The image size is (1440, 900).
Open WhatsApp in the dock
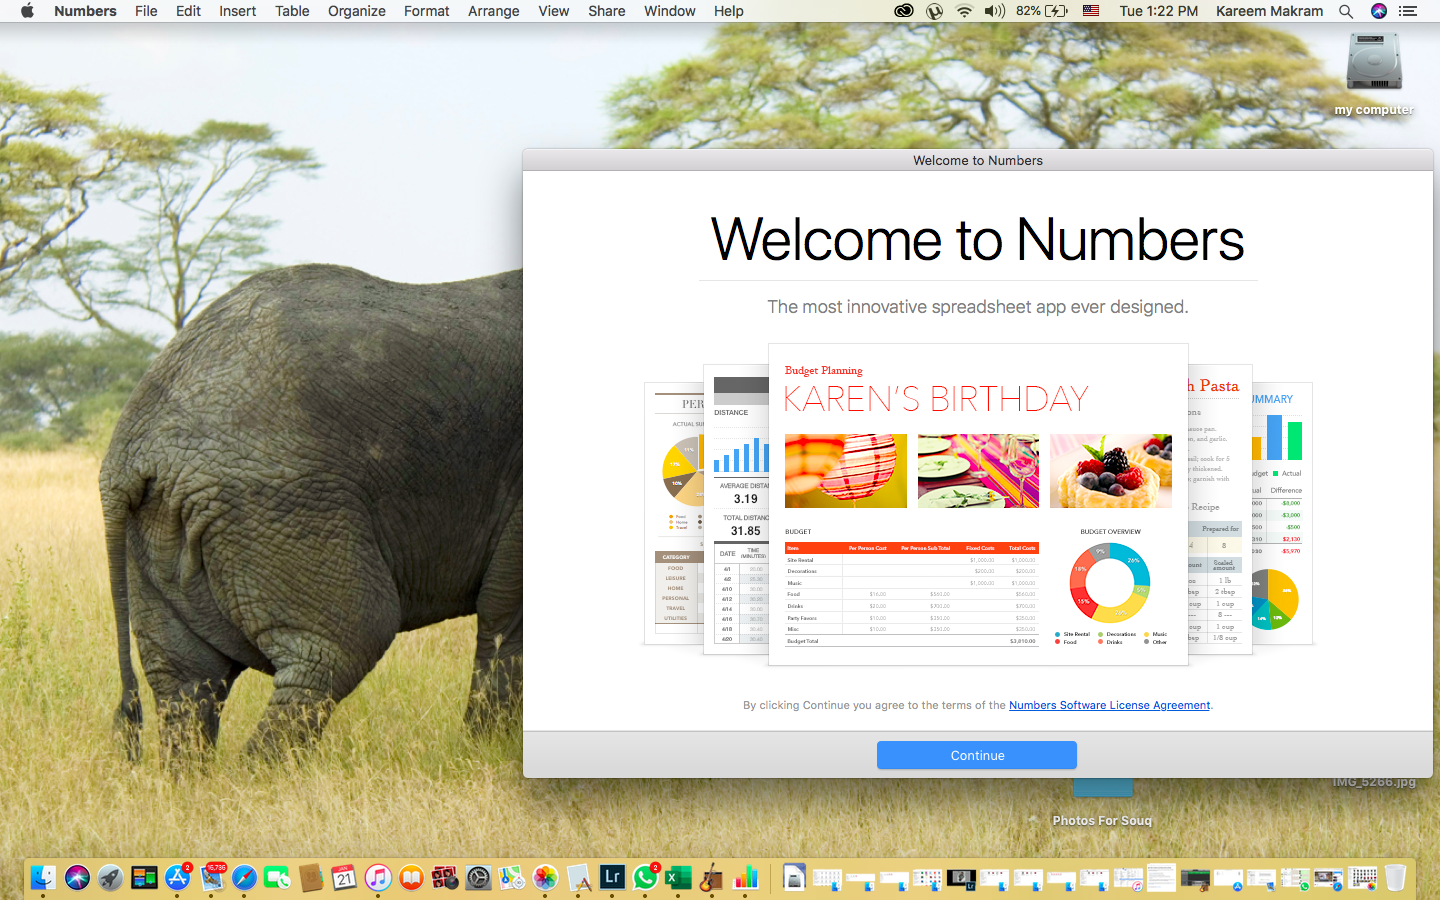point(646,877)
